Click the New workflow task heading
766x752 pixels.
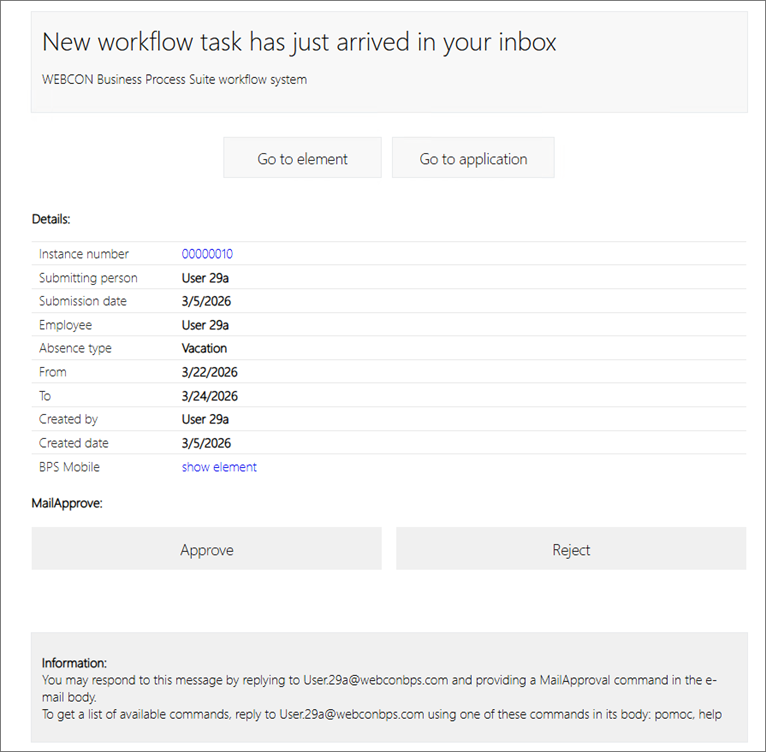coord(299,42)
